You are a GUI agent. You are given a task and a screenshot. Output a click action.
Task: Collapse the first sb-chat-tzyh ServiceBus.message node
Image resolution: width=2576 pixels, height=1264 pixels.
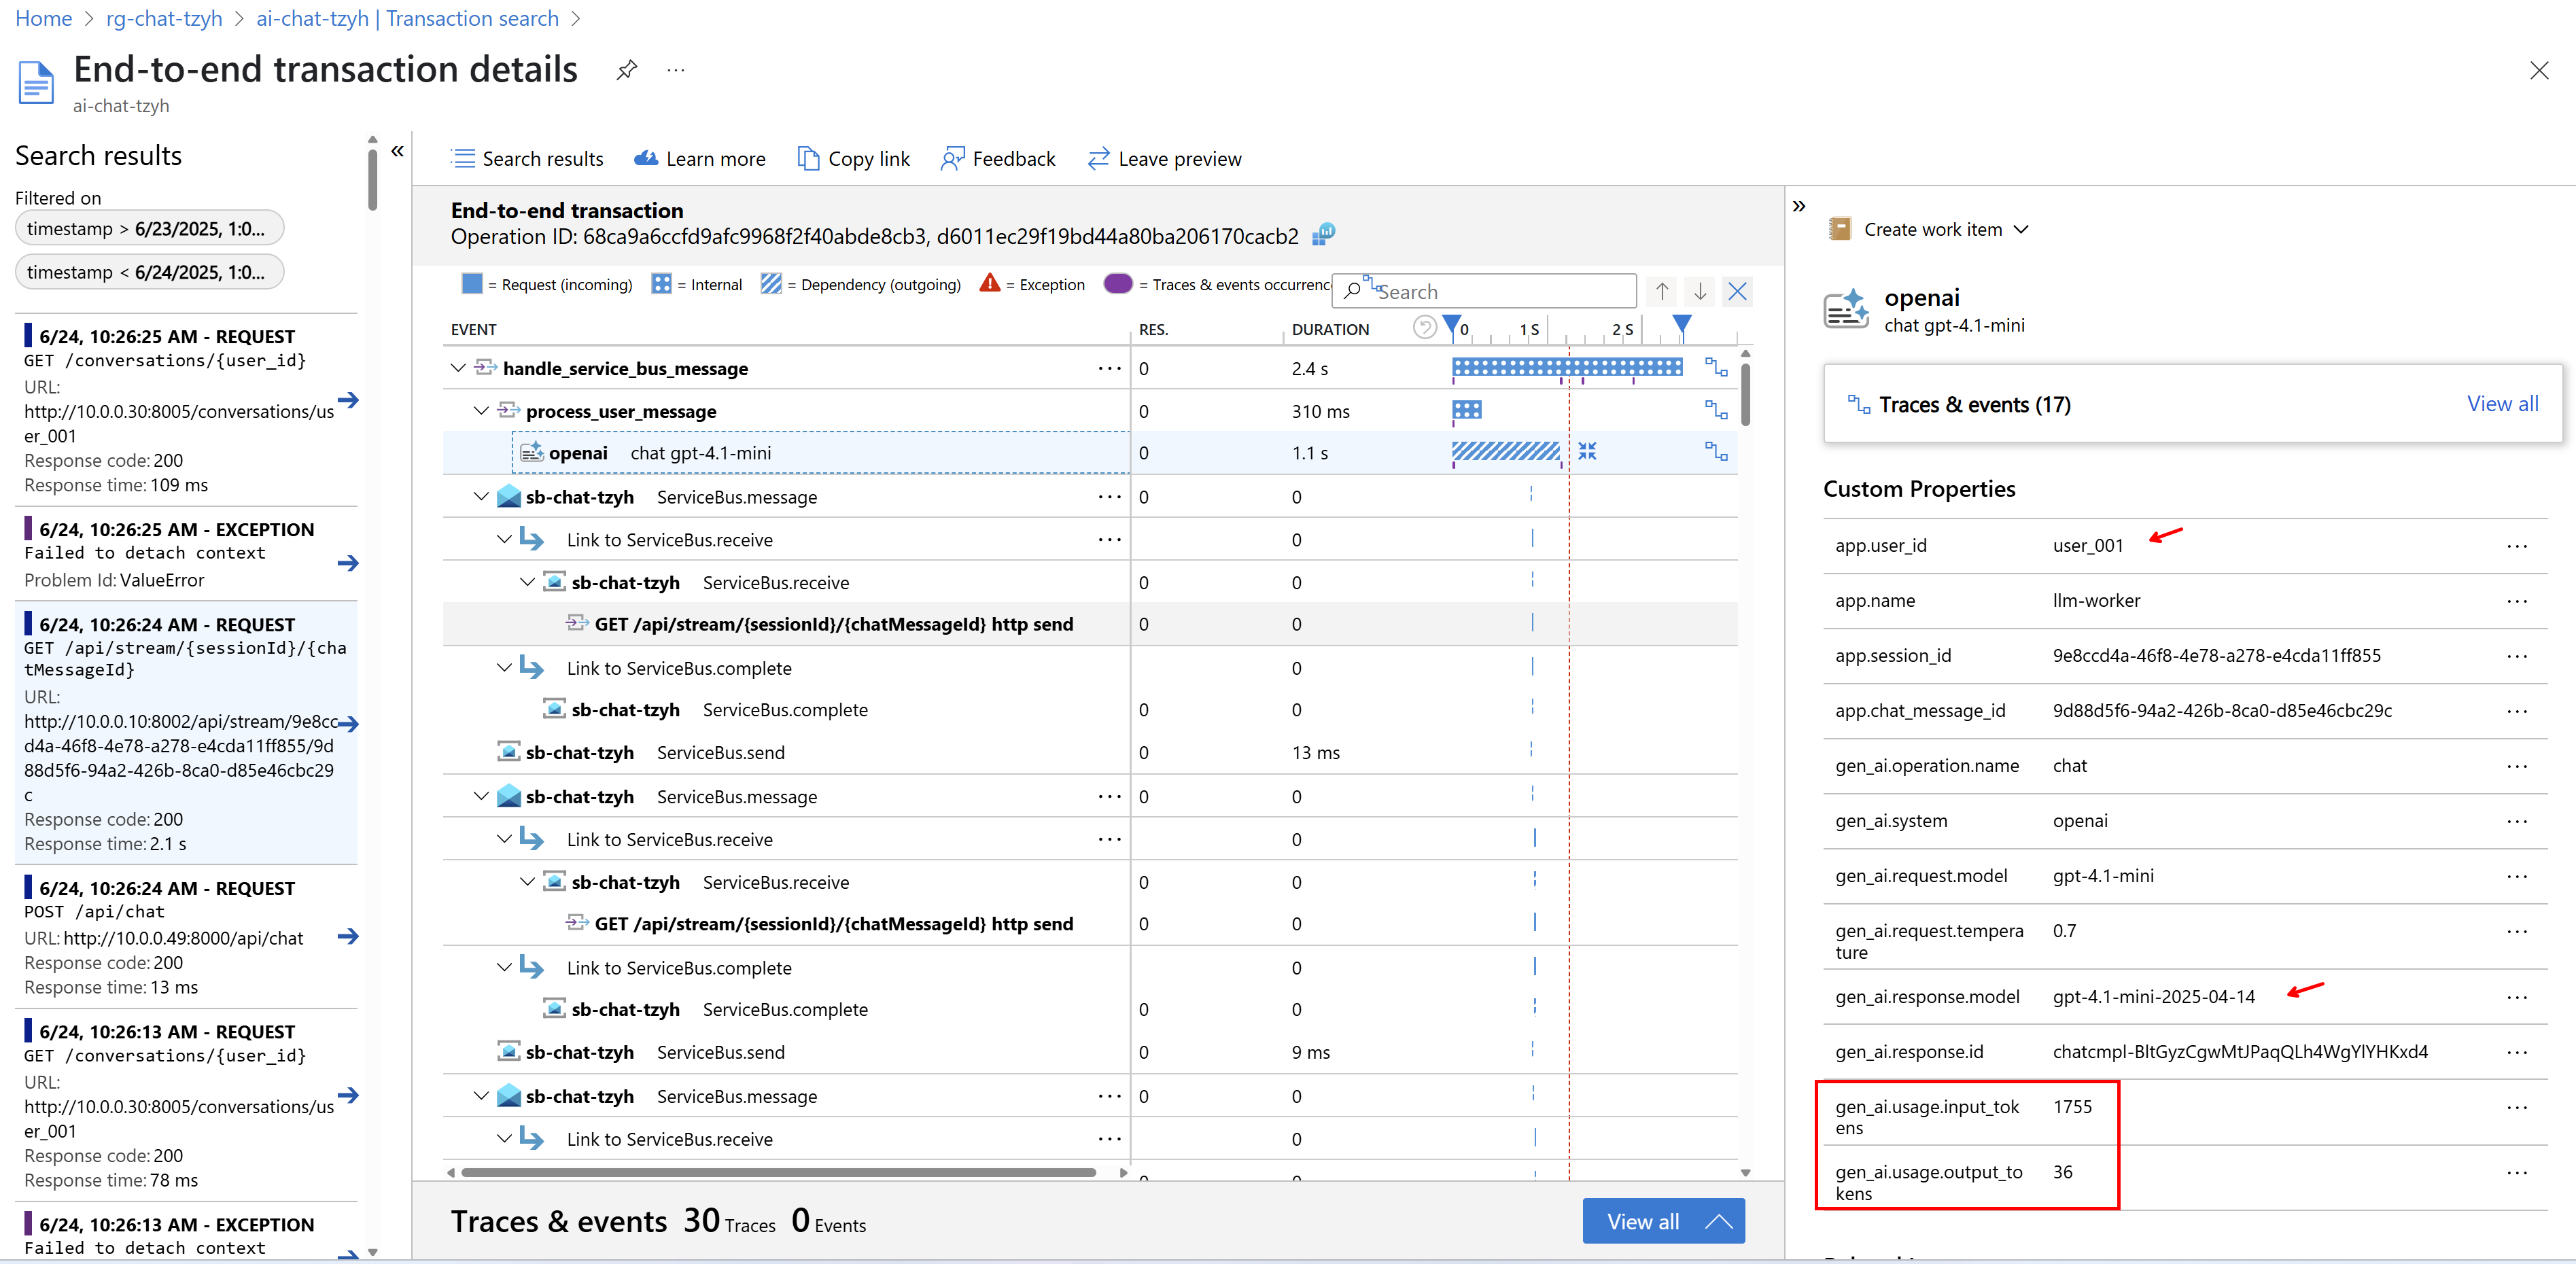point(481,496)
